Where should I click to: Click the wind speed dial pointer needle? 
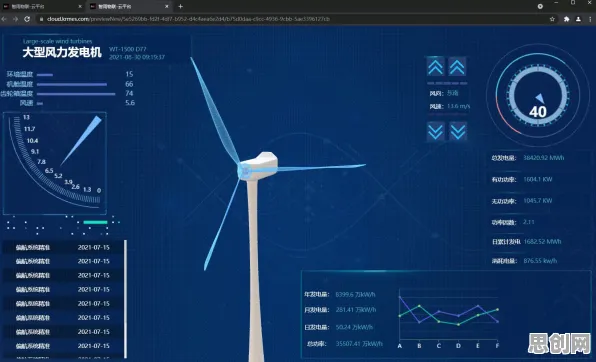(x=81, y=141)
